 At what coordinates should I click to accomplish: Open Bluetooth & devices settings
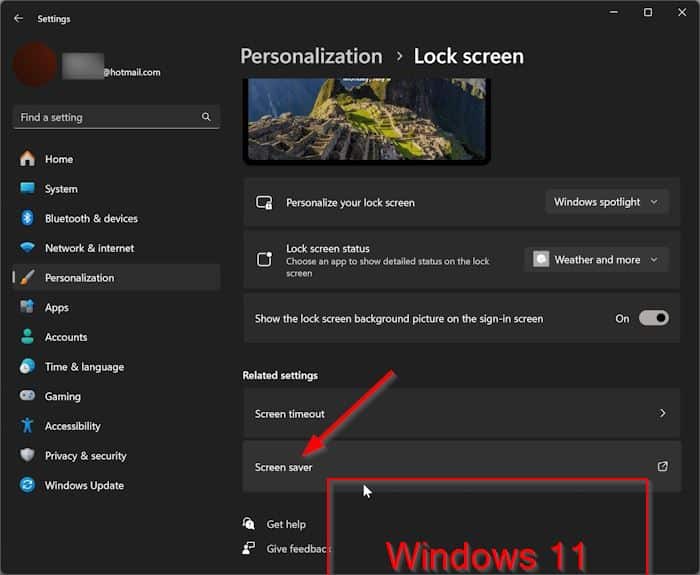click(x=116, y=218)
